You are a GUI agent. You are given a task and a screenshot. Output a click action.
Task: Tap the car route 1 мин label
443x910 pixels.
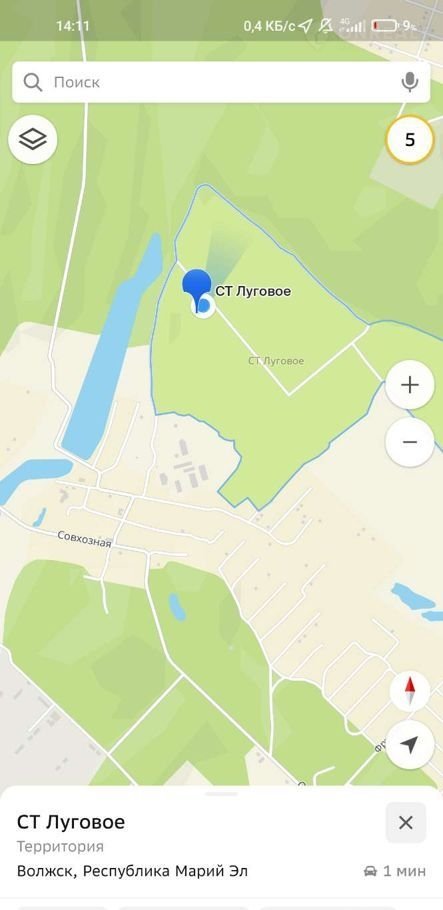click(395, 871)
